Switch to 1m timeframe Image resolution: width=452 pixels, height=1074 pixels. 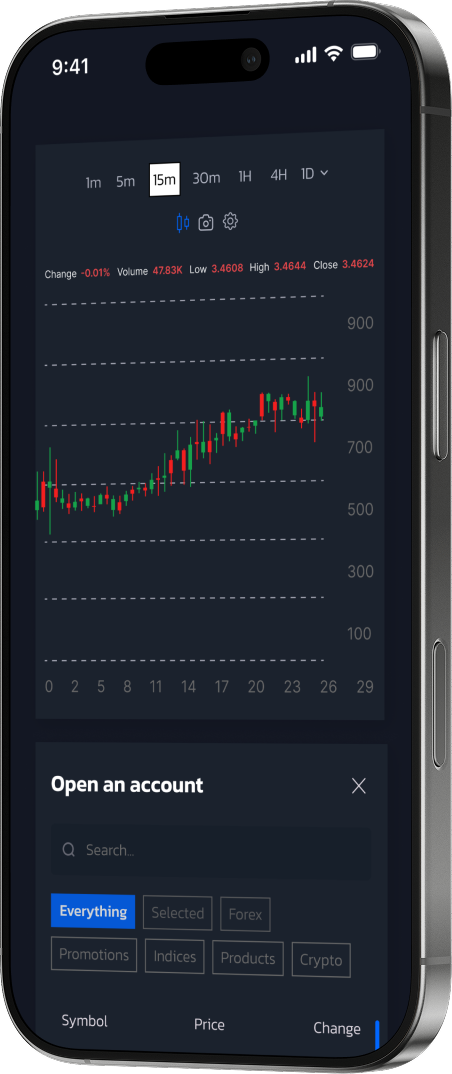(x=93, y=183)
